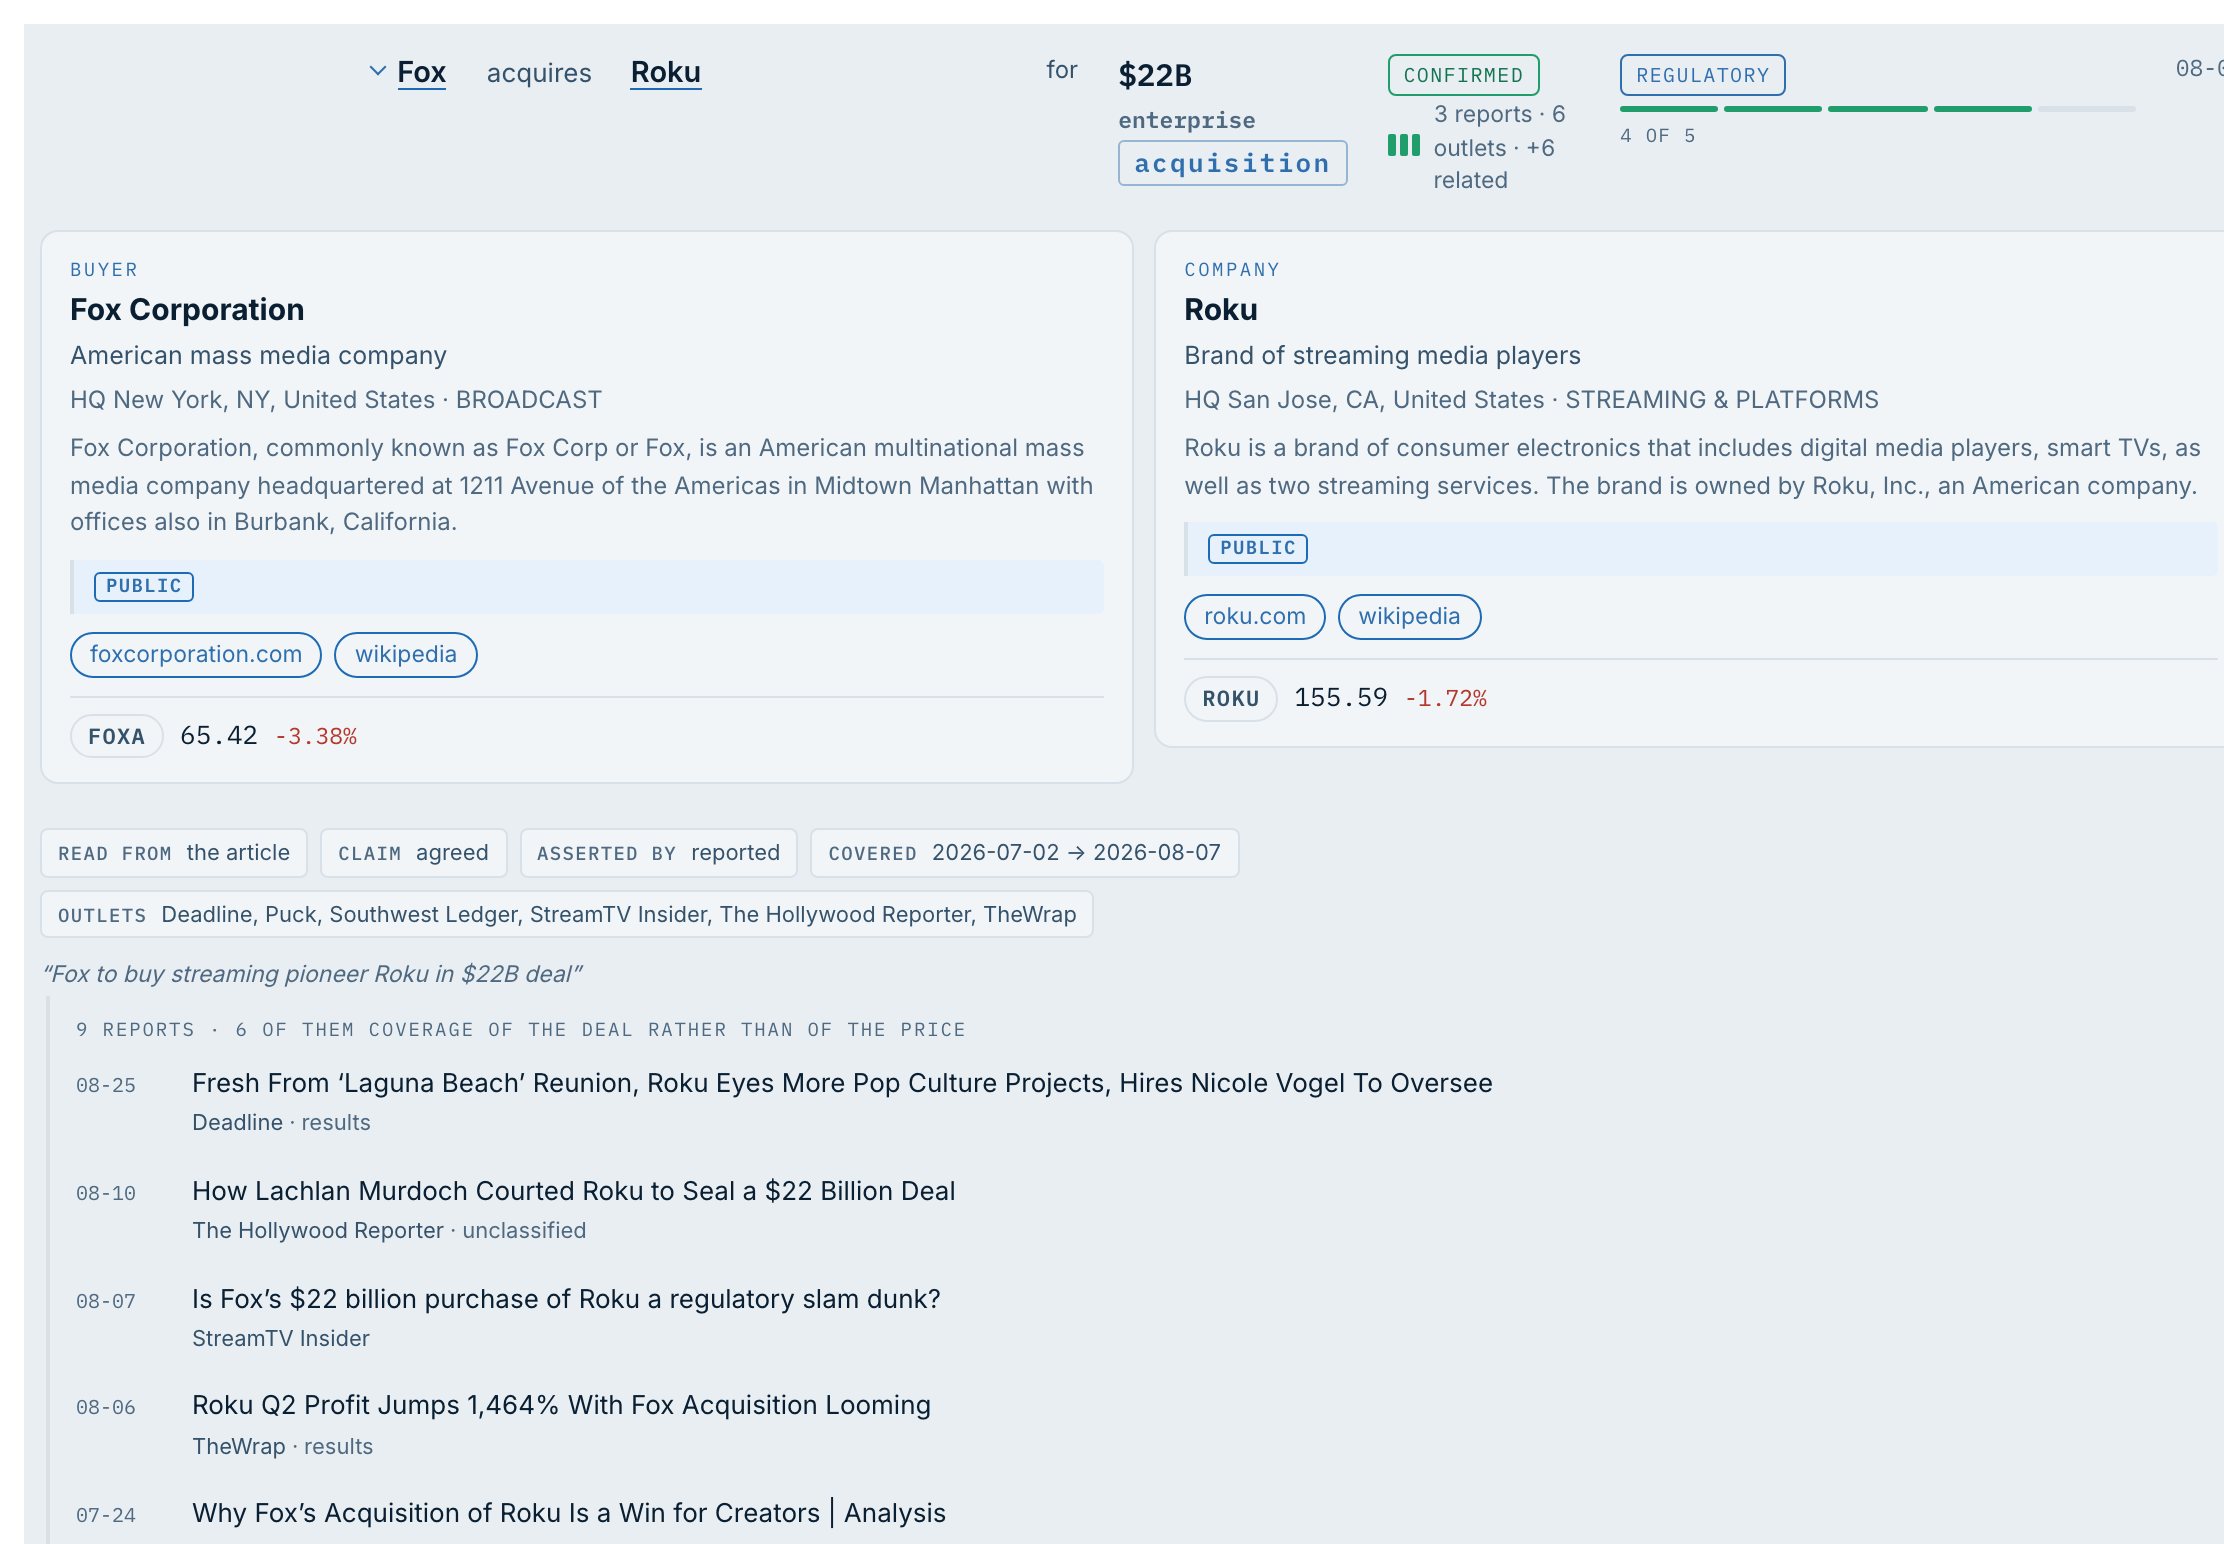The image size is (2224, 1544).
Task: Click the 'StreamTV Insider' source line
Action: click(x=281, y=1339)
